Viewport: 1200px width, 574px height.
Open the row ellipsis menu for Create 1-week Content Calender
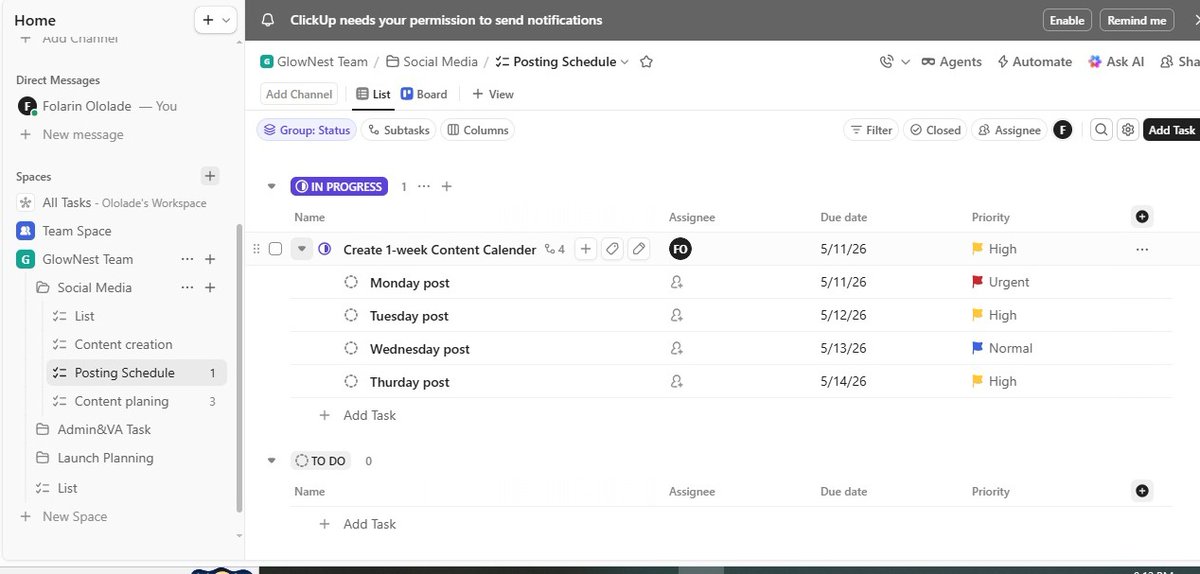[1142, 249]
